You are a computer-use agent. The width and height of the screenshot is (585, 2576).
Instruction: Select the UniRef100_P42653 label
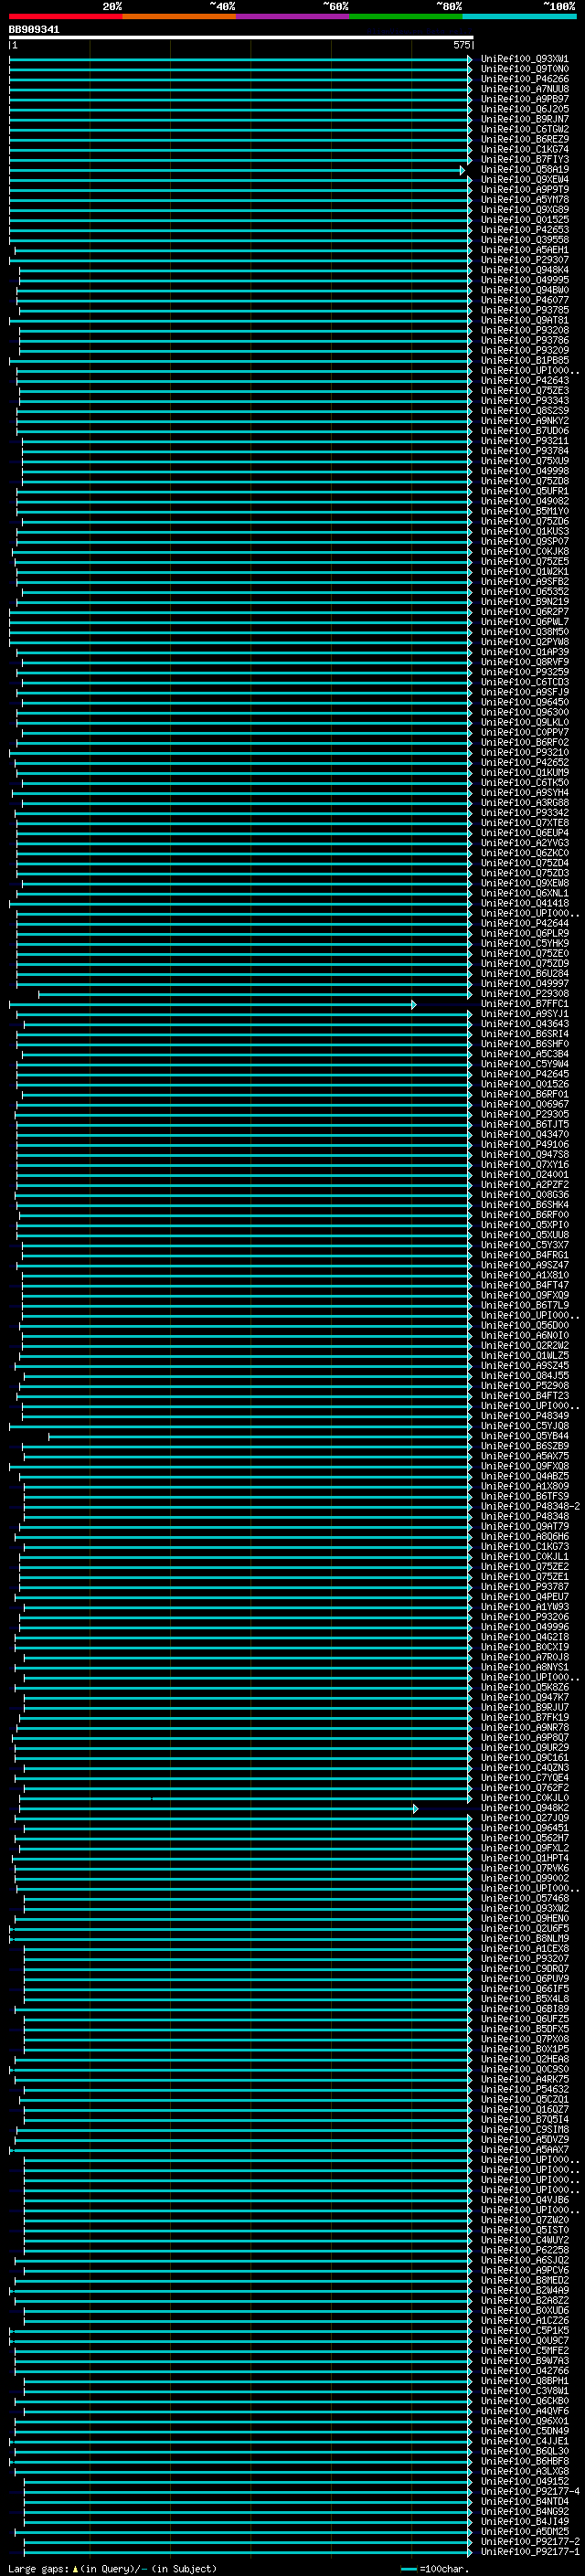525,230
